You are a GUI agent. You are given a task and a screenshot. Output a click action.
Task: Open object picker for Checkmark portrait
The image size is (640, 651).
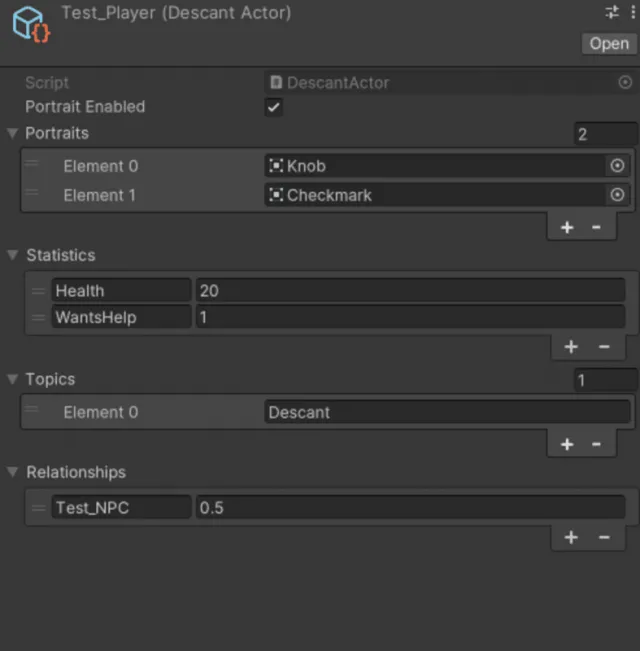pos(617,195)
